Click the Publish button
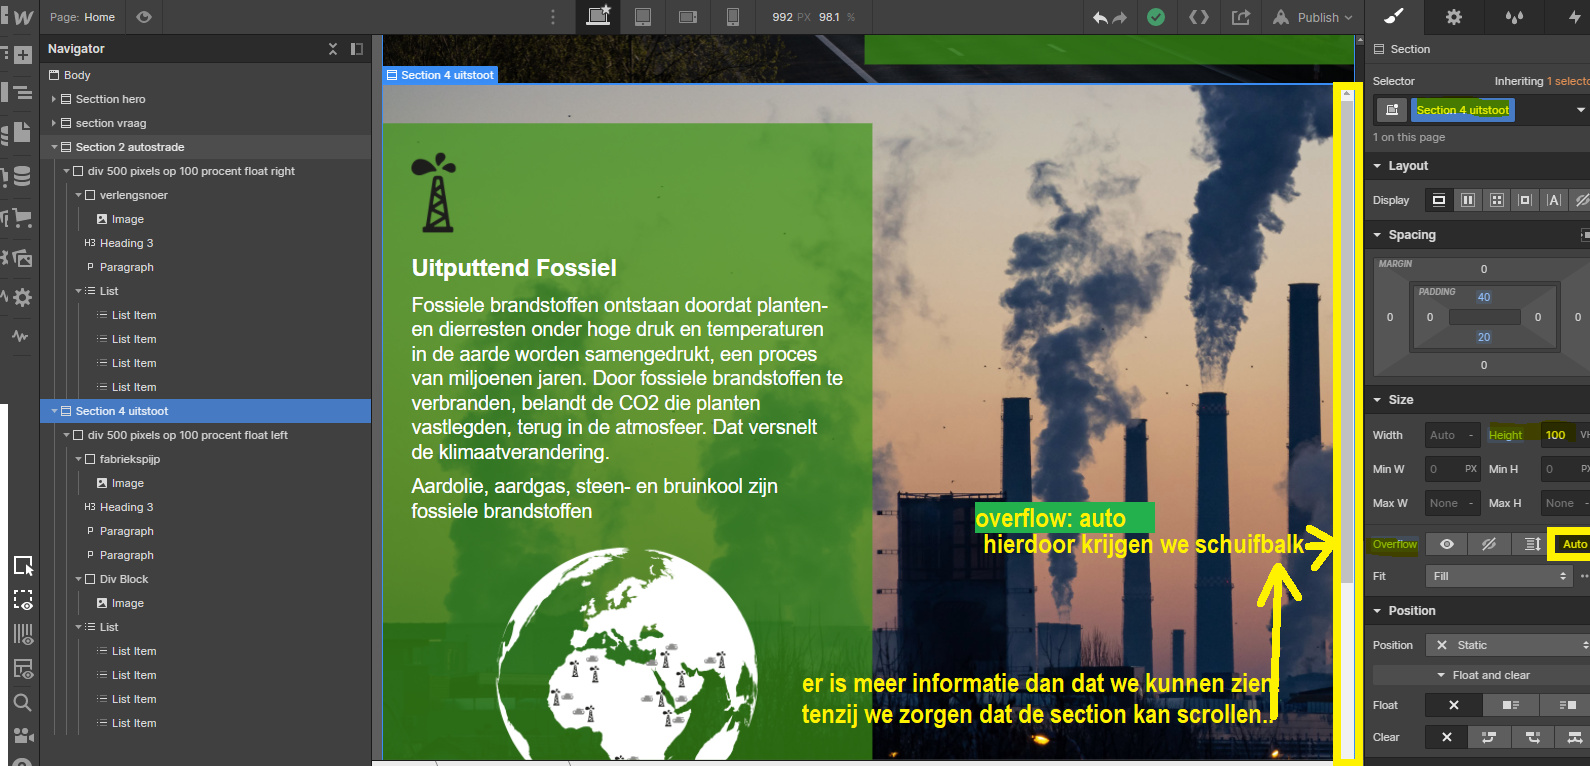The width and height of the screenshot is (1590, 766). click(x=1313, y=17)
